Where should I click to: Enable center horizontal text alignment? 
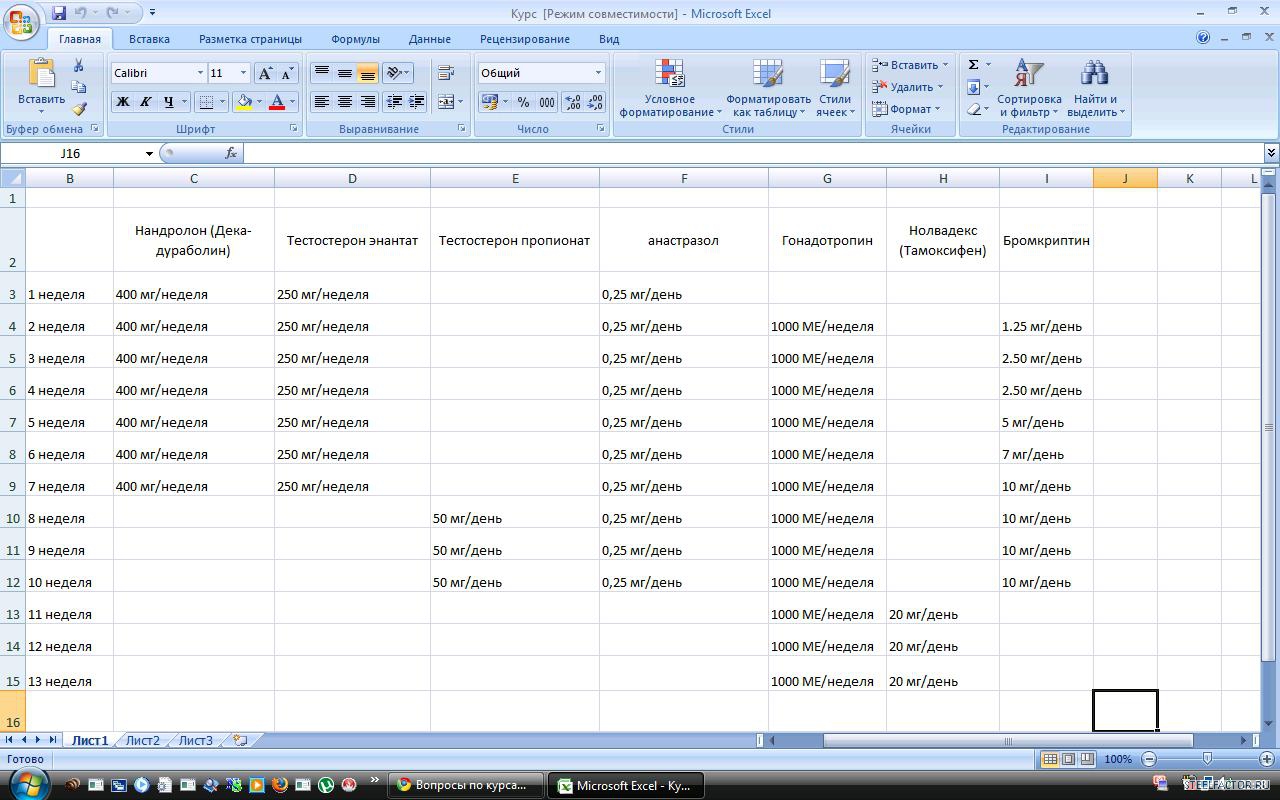click(344, 102)
